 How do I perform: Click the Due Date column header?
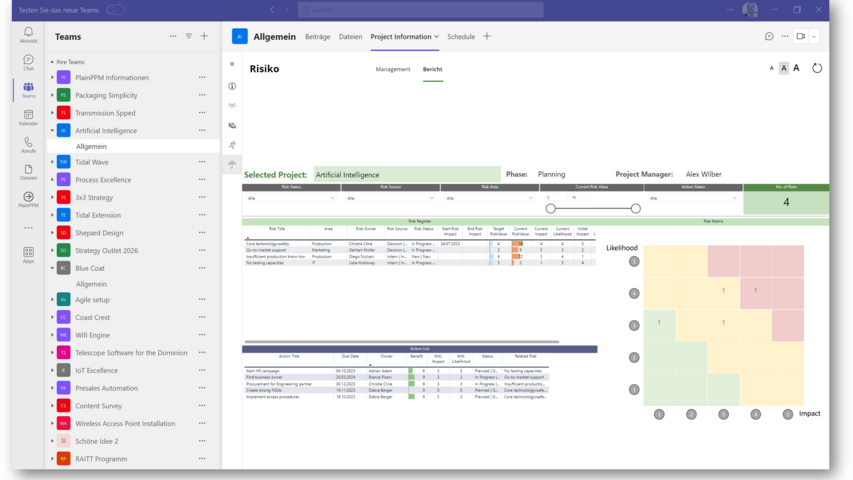click(x=348, y=356)
